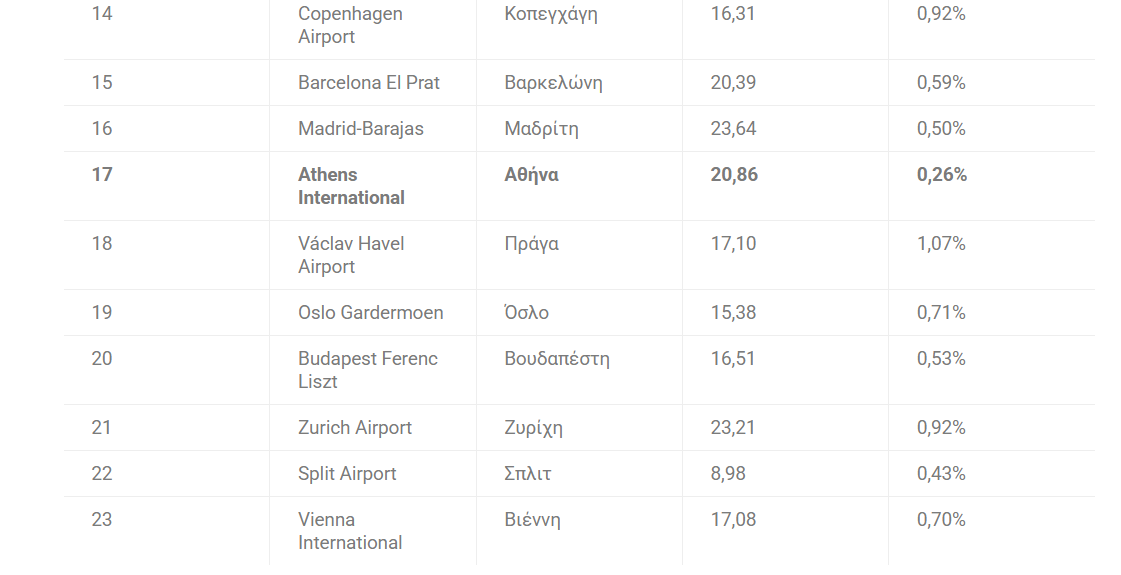Viewport: 1121px width, 575px height.
Task: Select the bold 0,26% percentage
Action: [941, 175]
